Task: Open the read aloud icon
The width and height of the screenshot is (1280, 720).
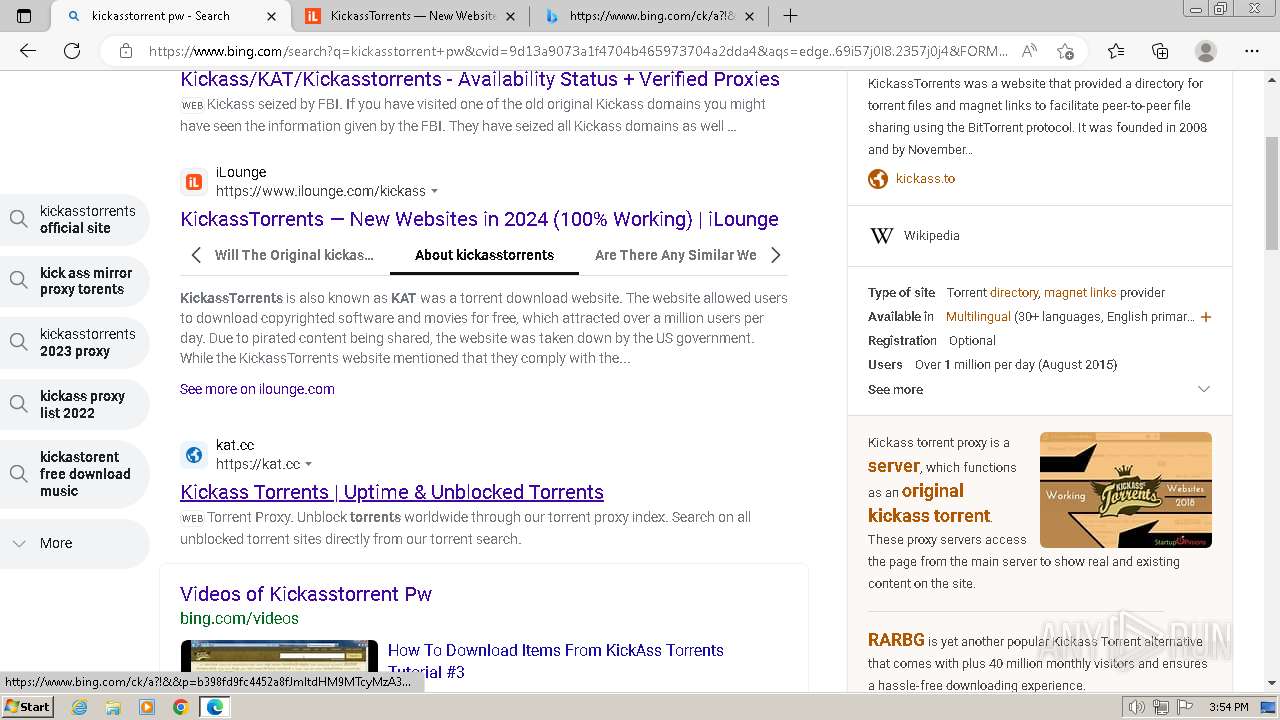Action: (x=1028, y=51)
